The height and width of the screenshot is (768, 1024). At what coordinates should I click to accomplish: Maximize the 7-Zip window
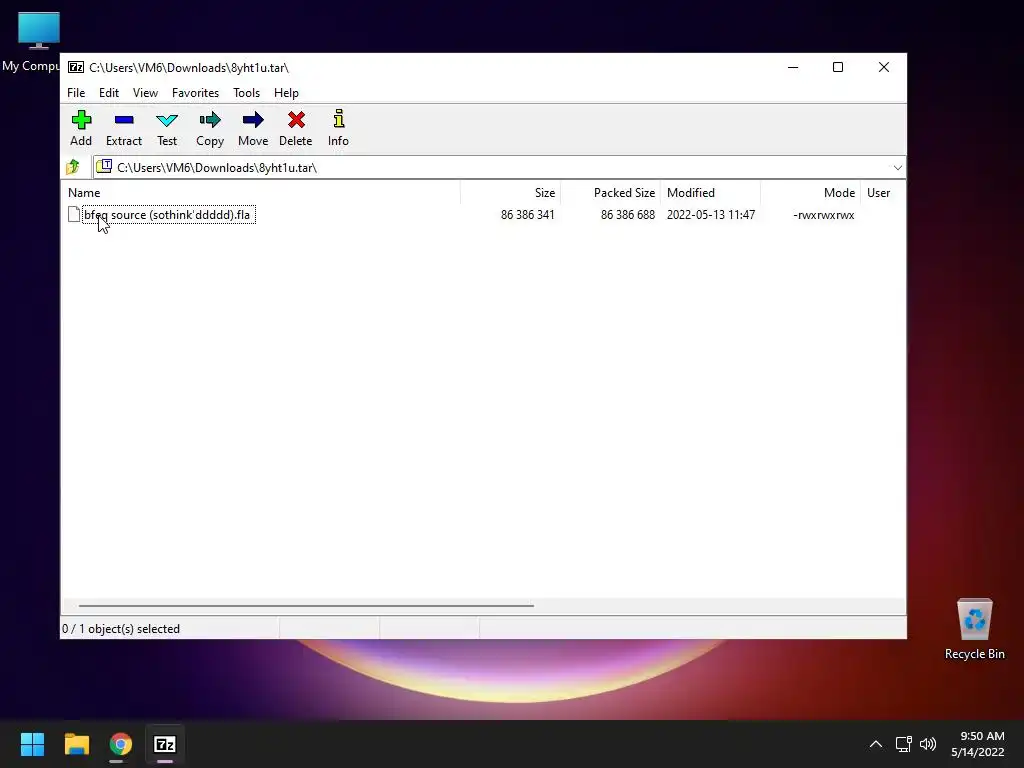[838, 67]
